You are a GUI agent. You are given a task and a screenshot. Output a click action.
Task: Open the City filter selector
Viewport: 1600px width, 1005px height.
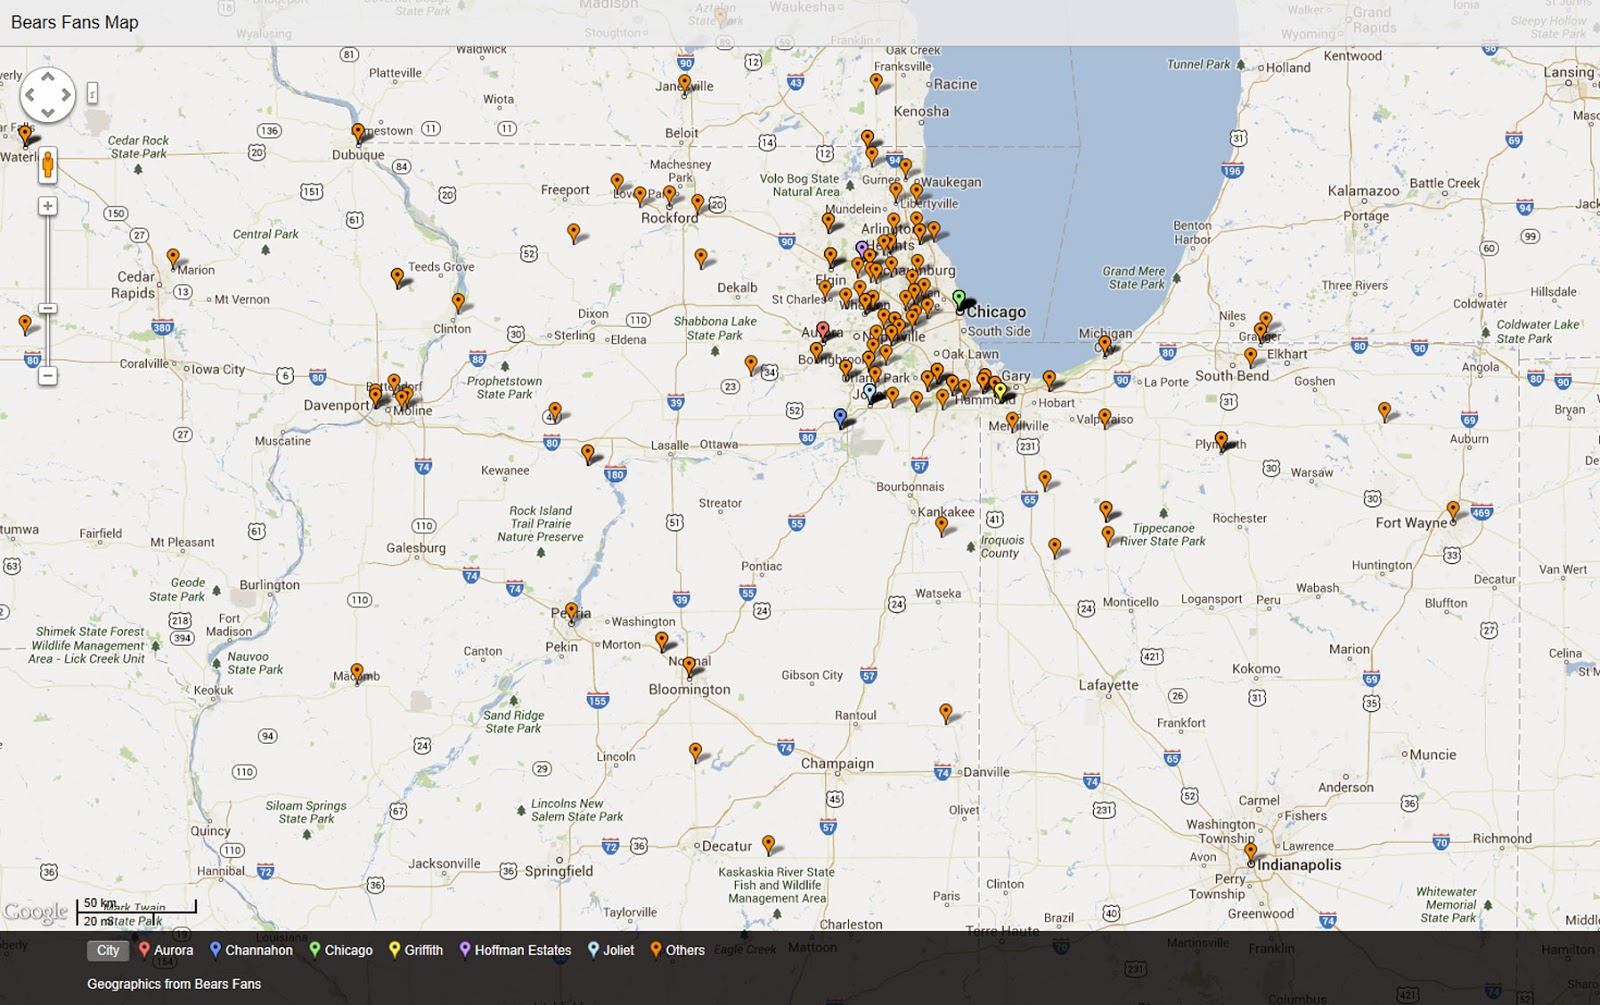[x=108, y=950]
